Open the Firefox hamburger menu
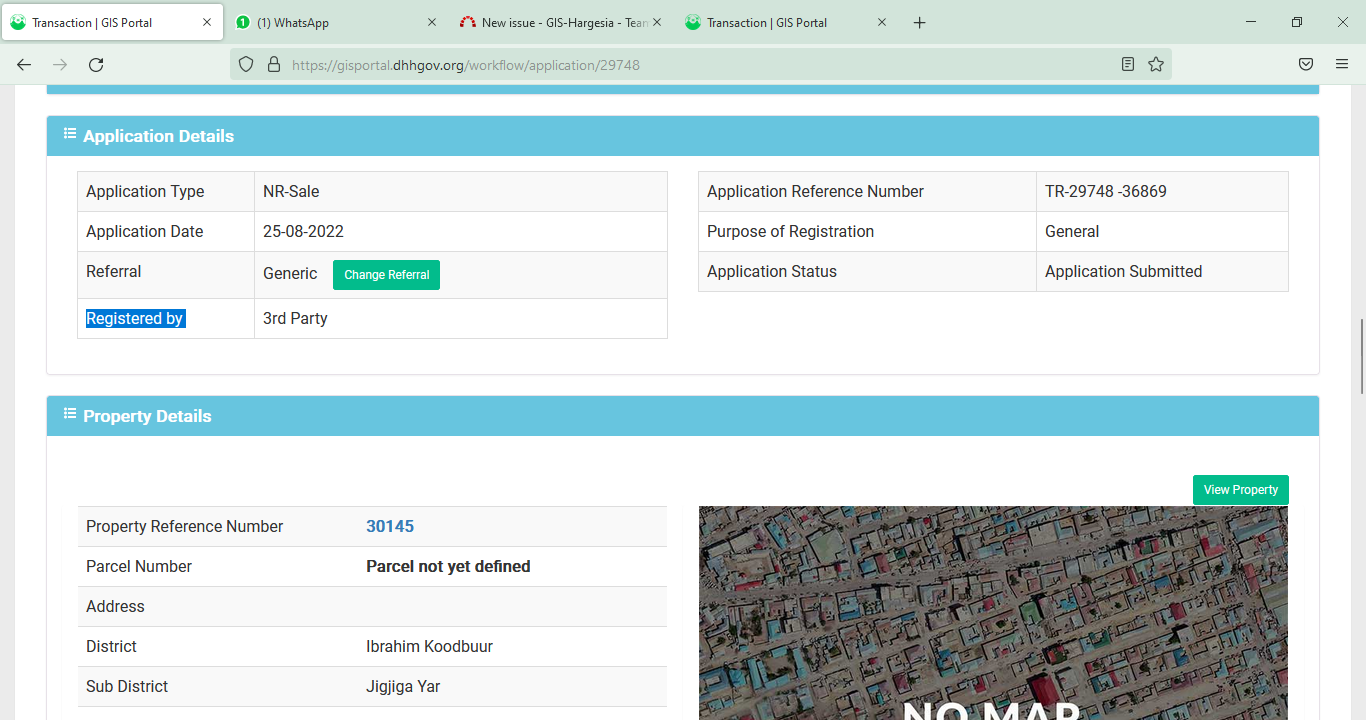1366x720 pixels. (x=1342, y=64)
